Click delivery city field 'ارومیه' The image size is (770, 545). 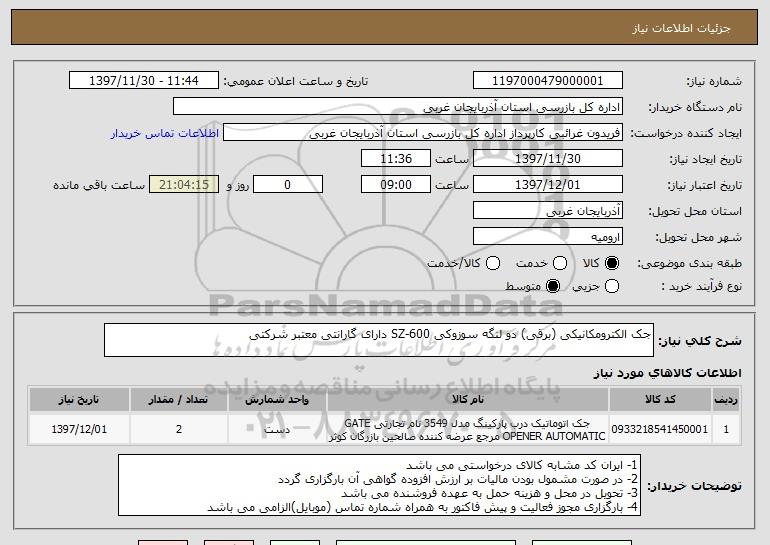[548, 237]
